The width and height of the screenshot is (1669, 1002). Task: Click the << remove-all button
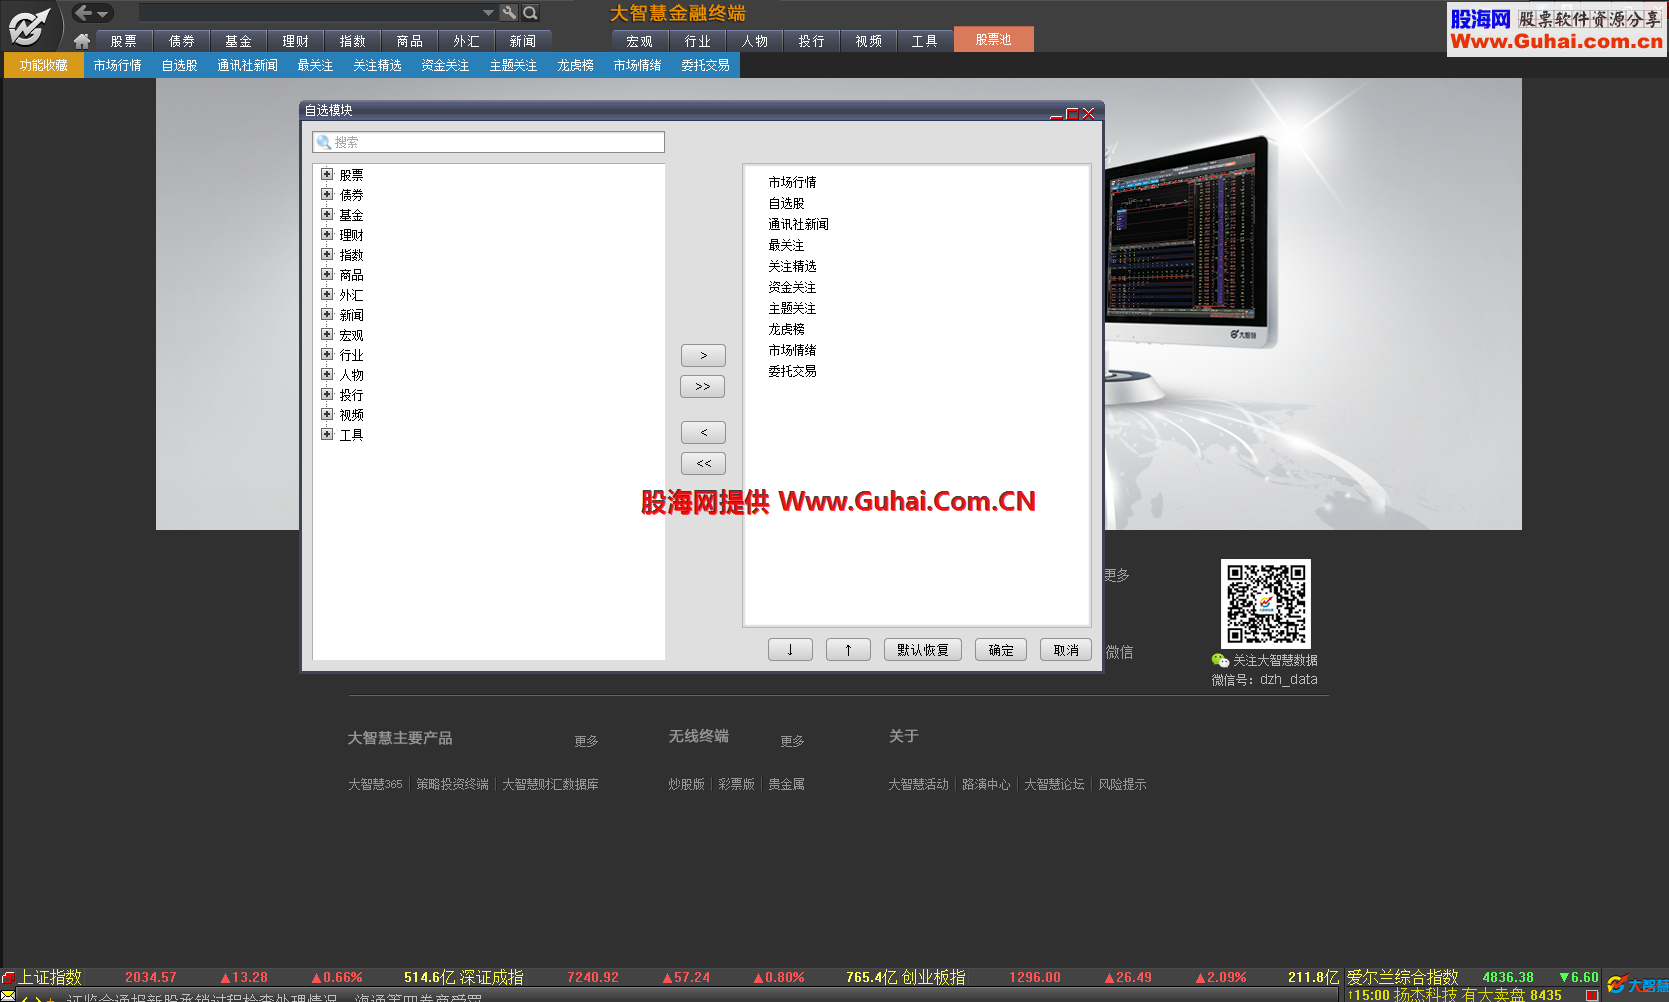click(x=703, y=463)
